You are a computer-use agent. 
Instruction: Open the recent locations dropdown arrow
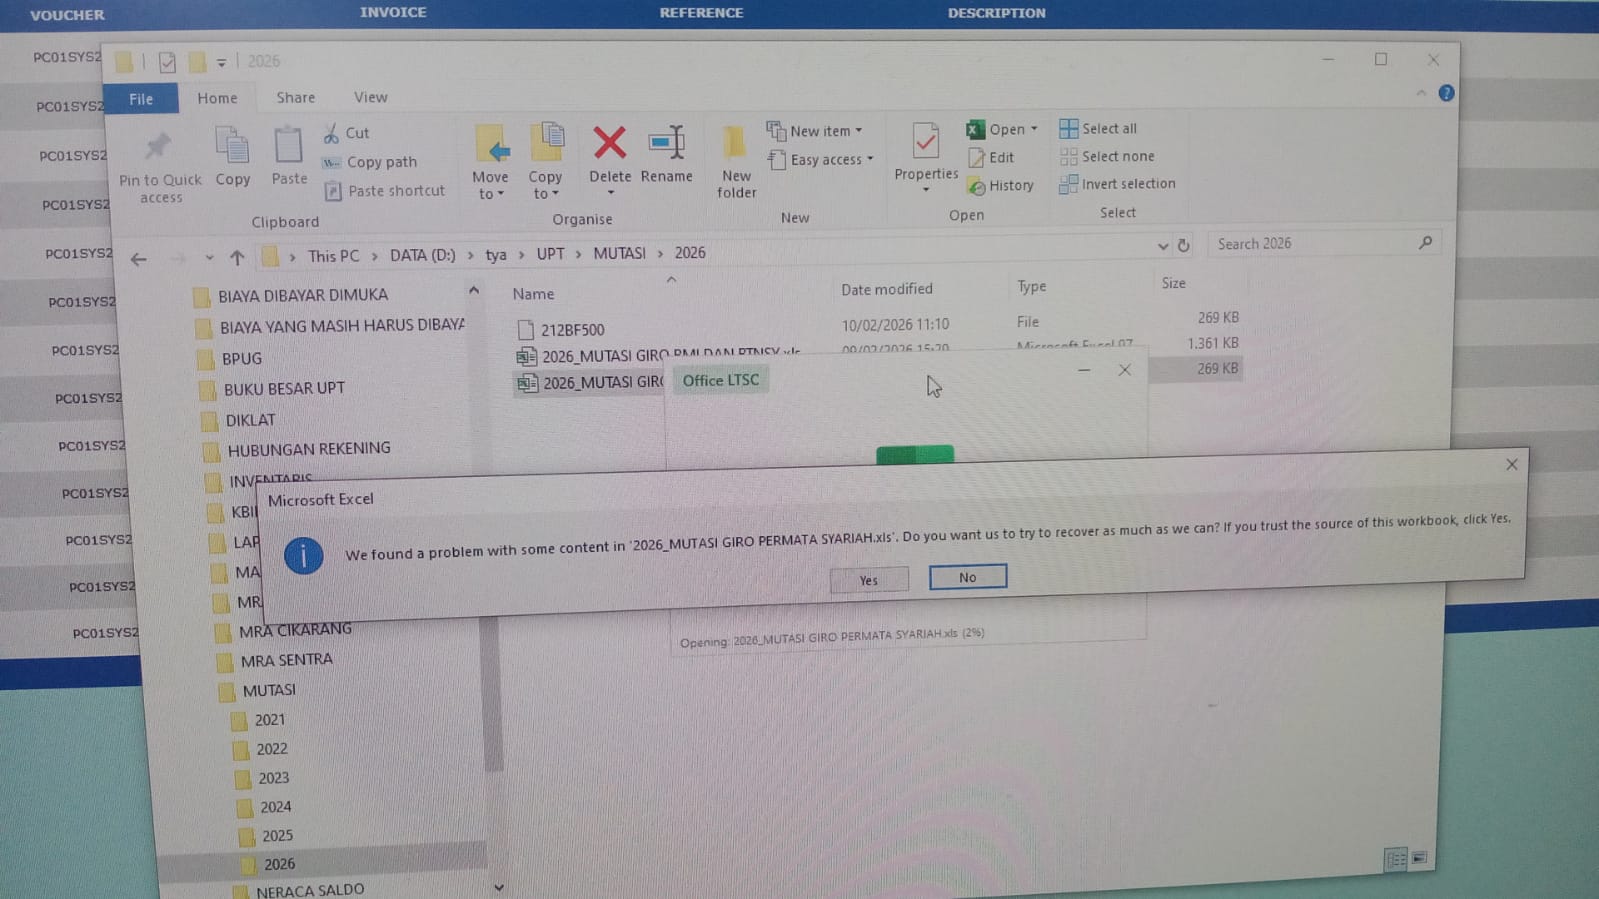209,257
